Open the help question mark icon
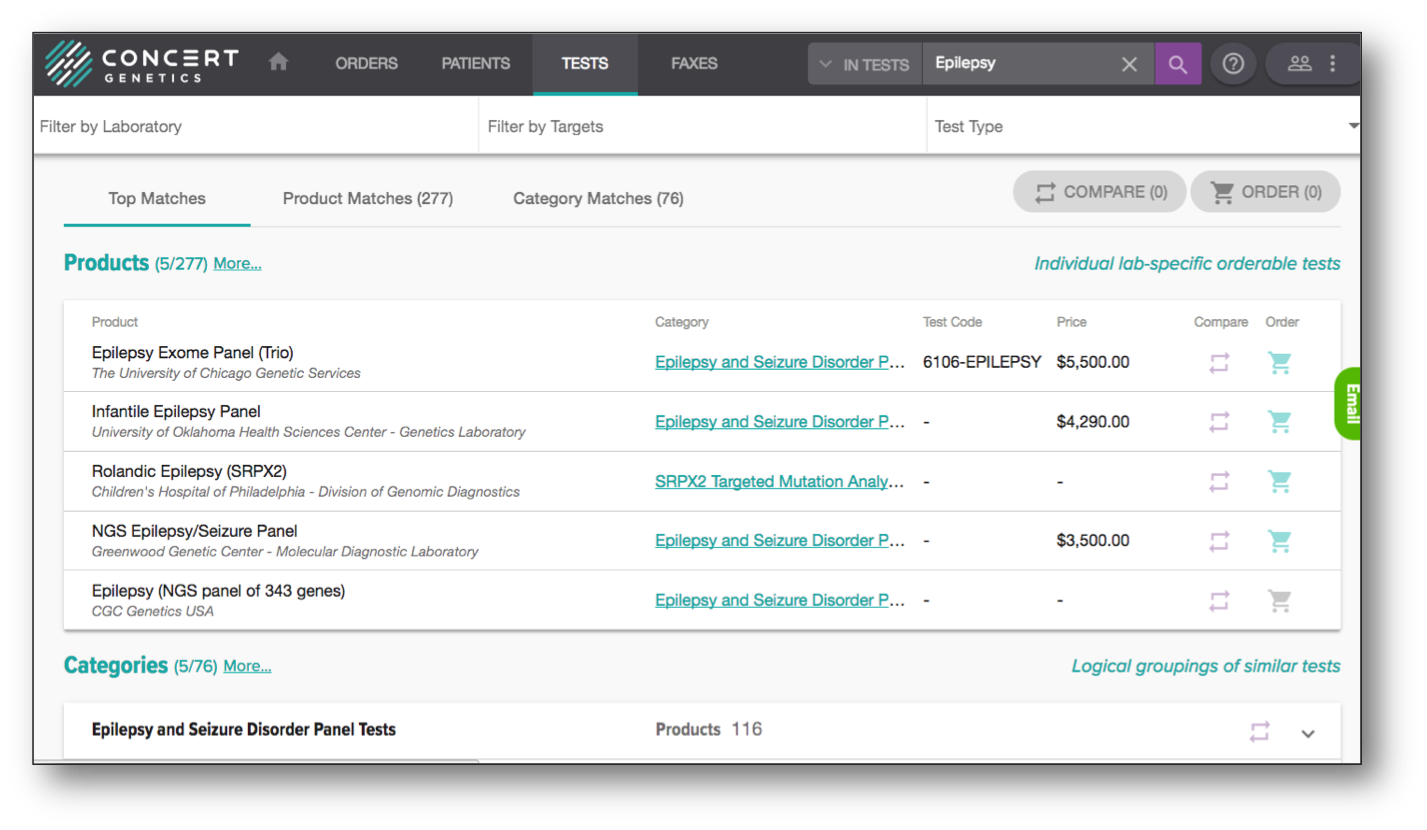1427x830 pixels. coord(1233,64)
